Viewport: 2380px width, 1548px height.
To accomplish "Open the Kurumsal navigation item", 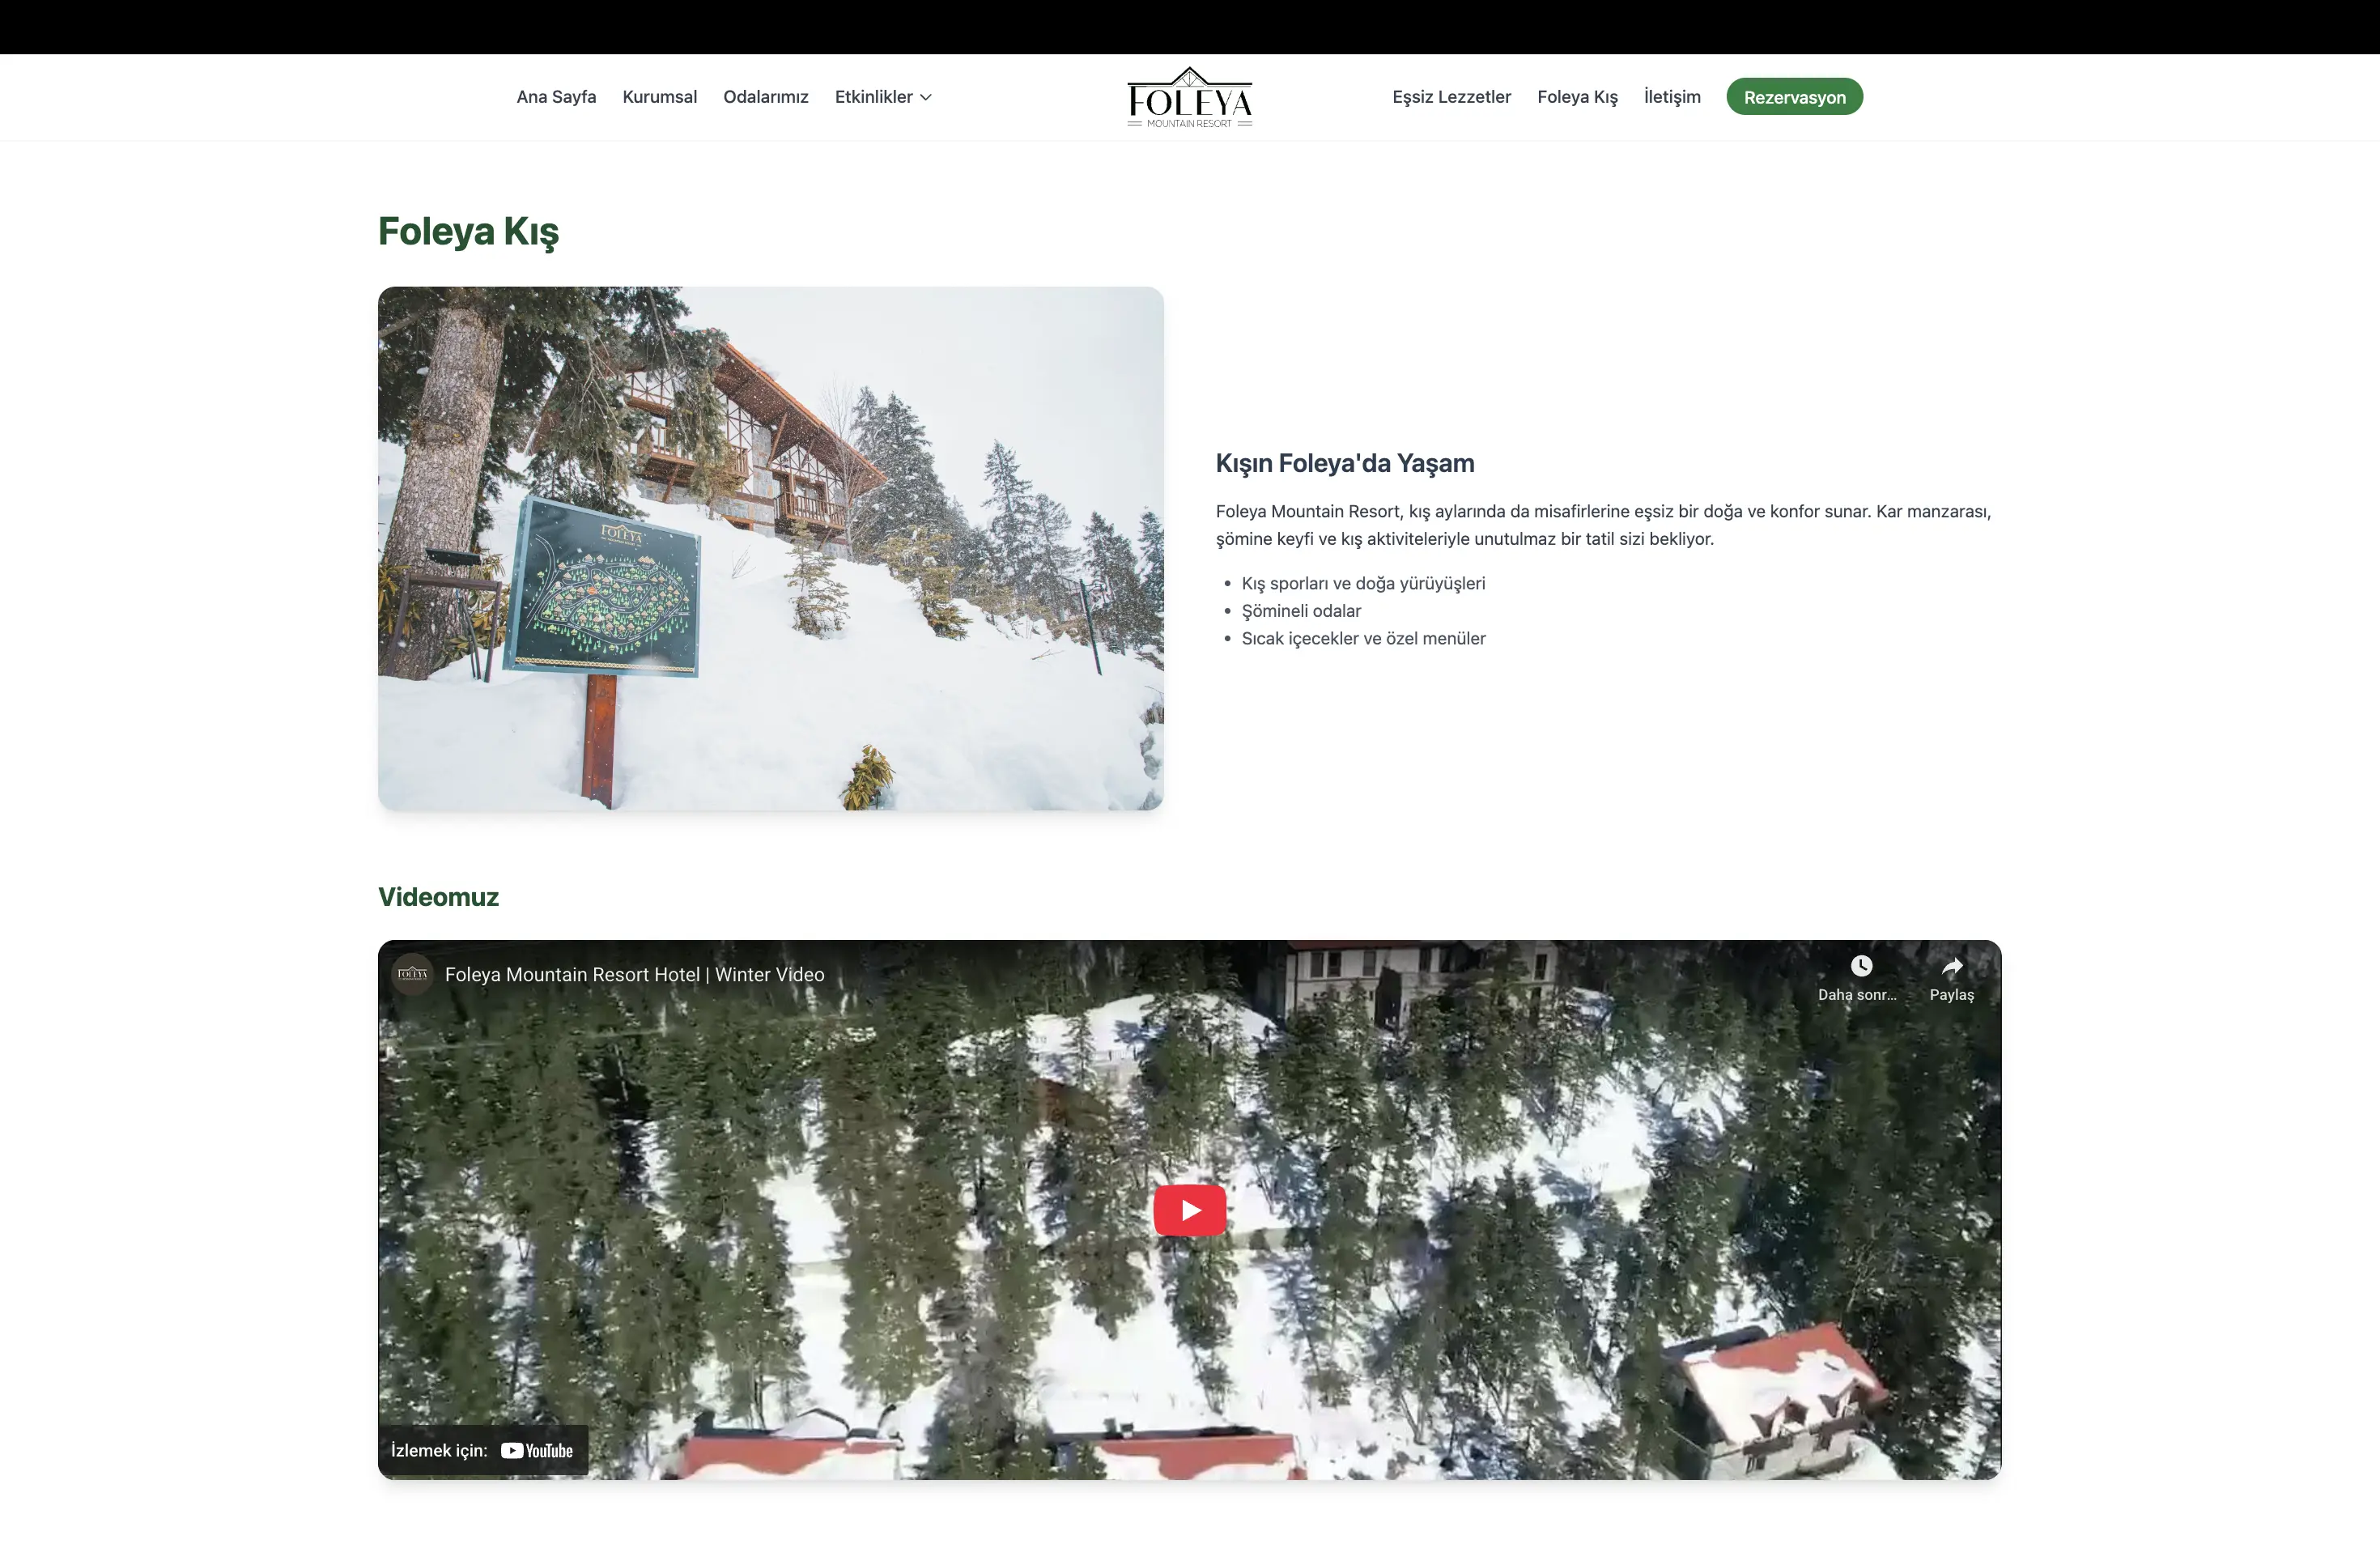I will coord(659,97).
